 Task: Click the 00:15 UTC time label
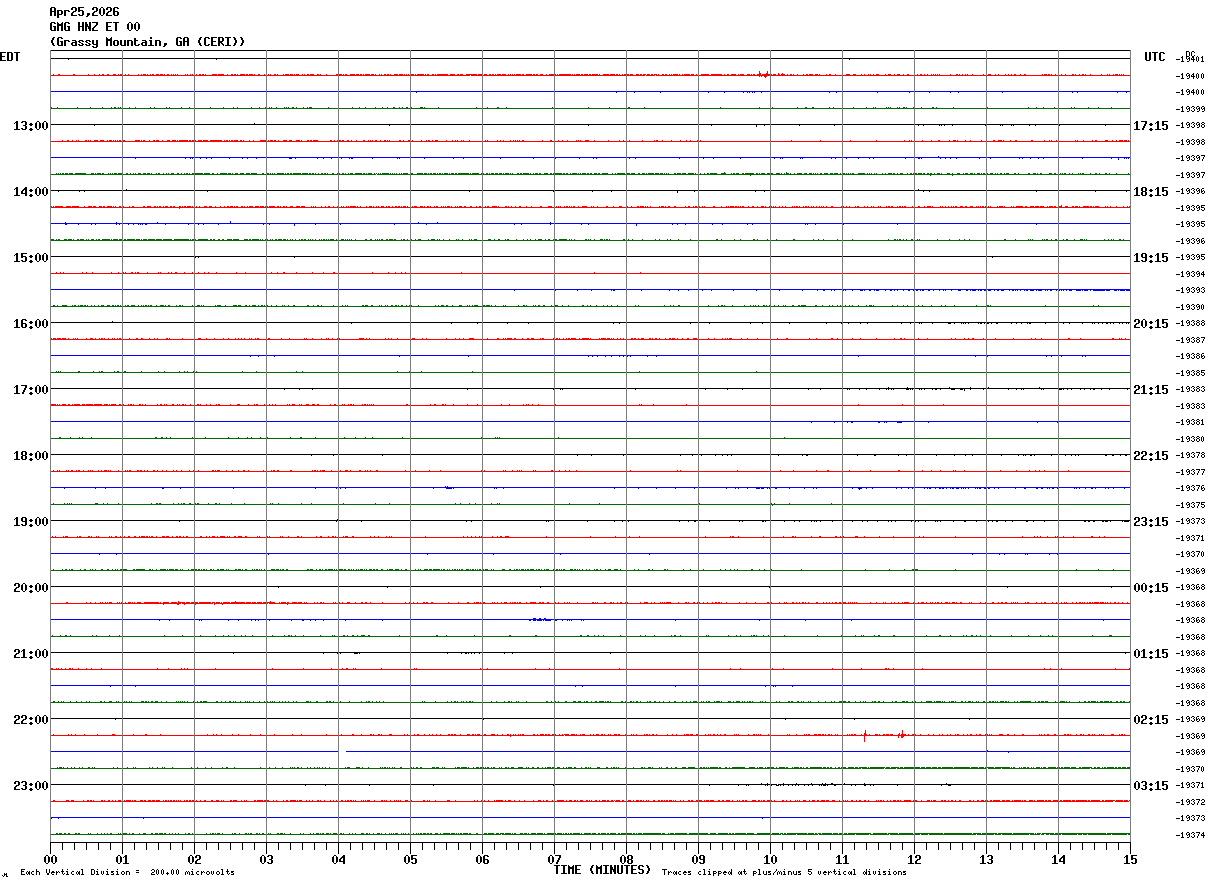coord(1151,587)
